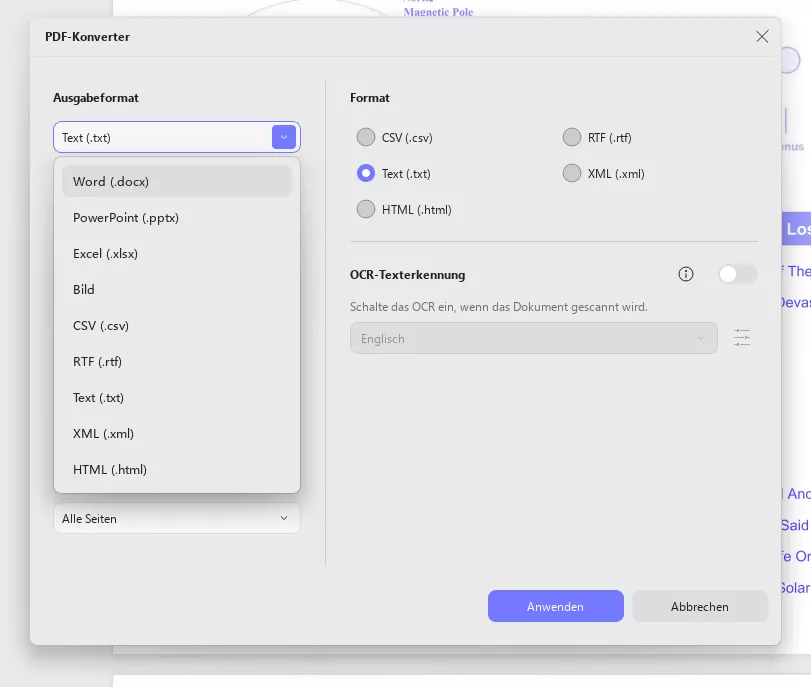Open the OCR settings sliders icon
The height and width of the screenshot is (687, 811).
click(x=742, y=338)
